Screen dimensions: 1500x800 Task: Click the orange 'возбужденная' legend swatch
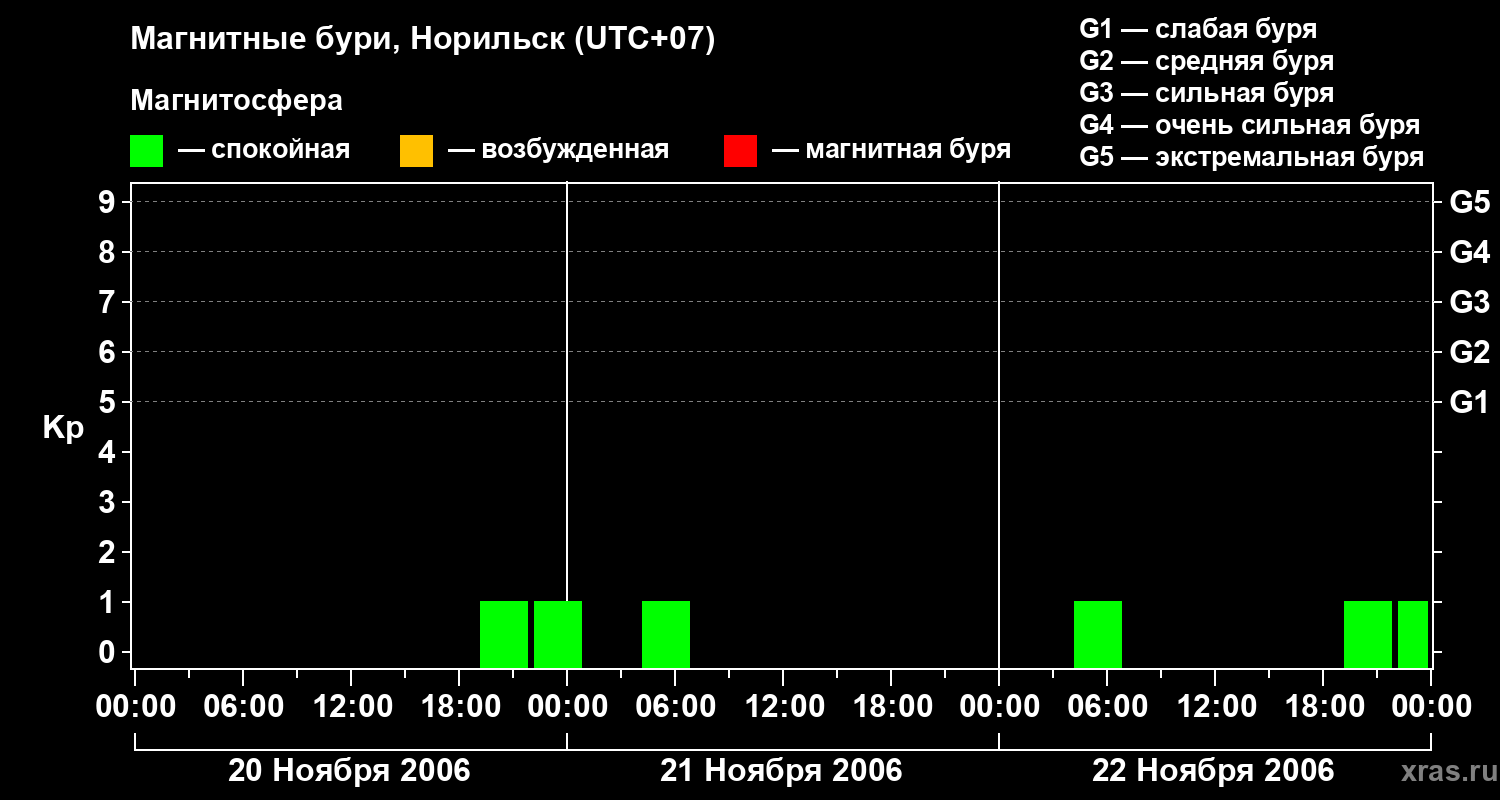[x=416, y=151]
